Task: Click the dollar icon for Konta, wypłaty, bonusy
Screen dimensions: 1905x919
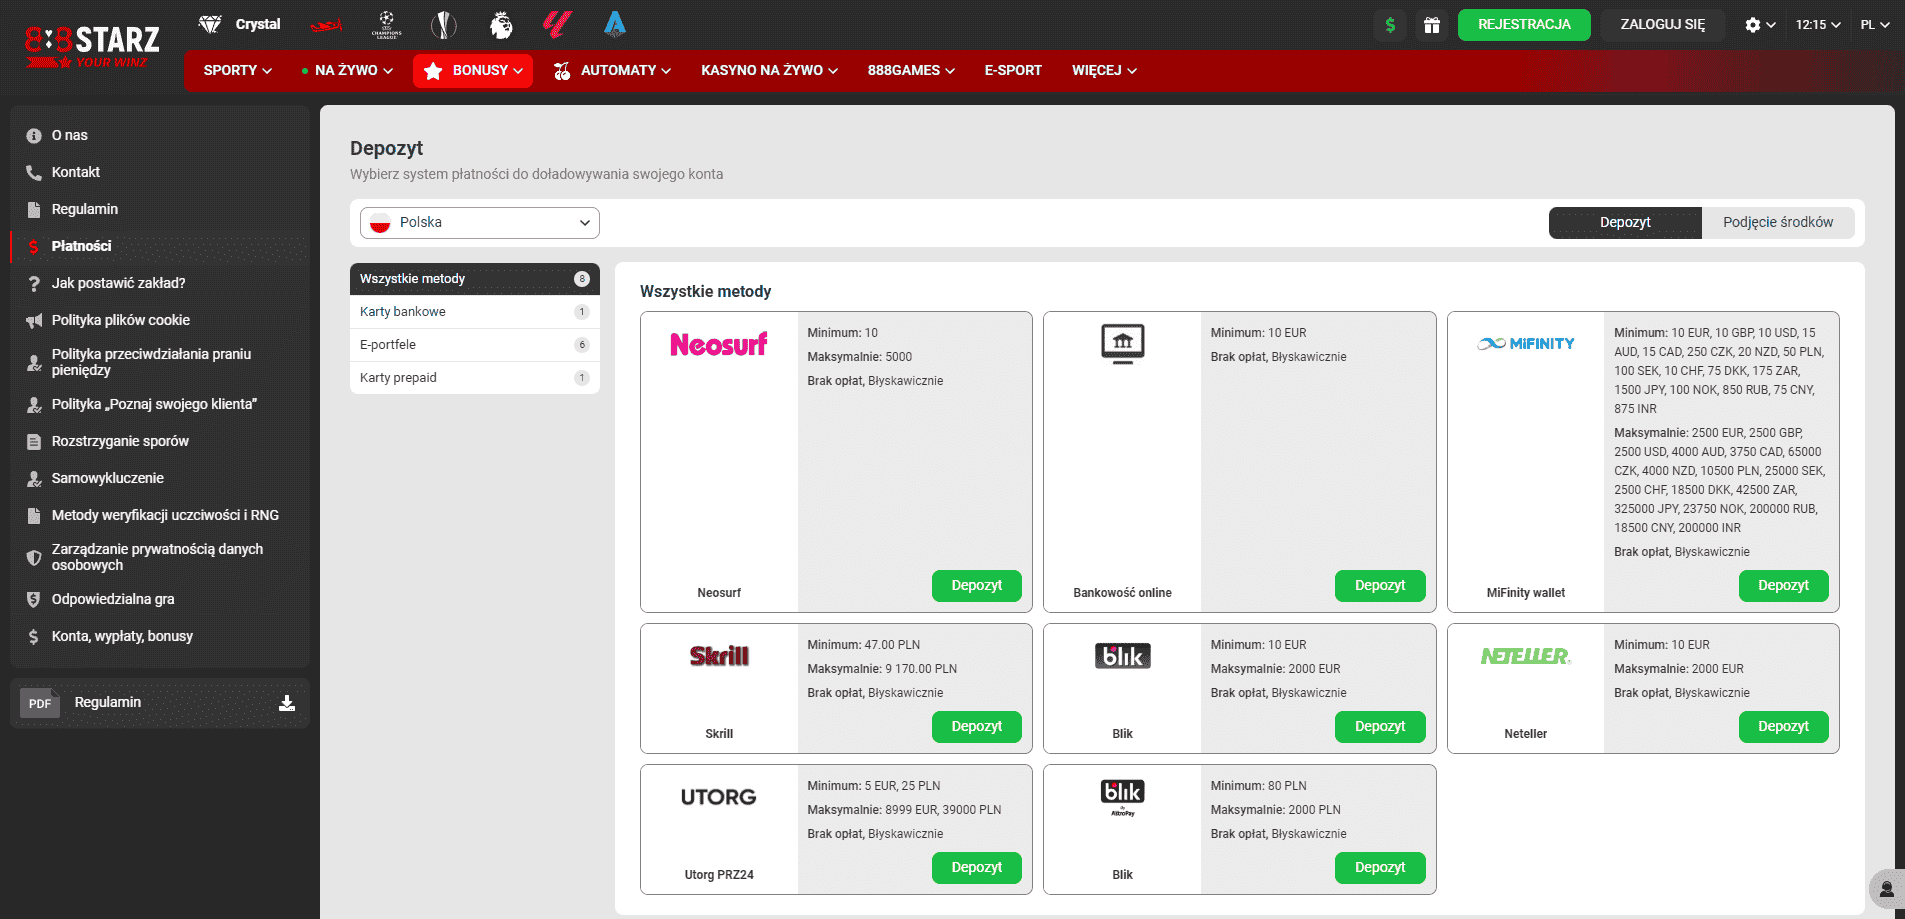Action: (34, 637)
